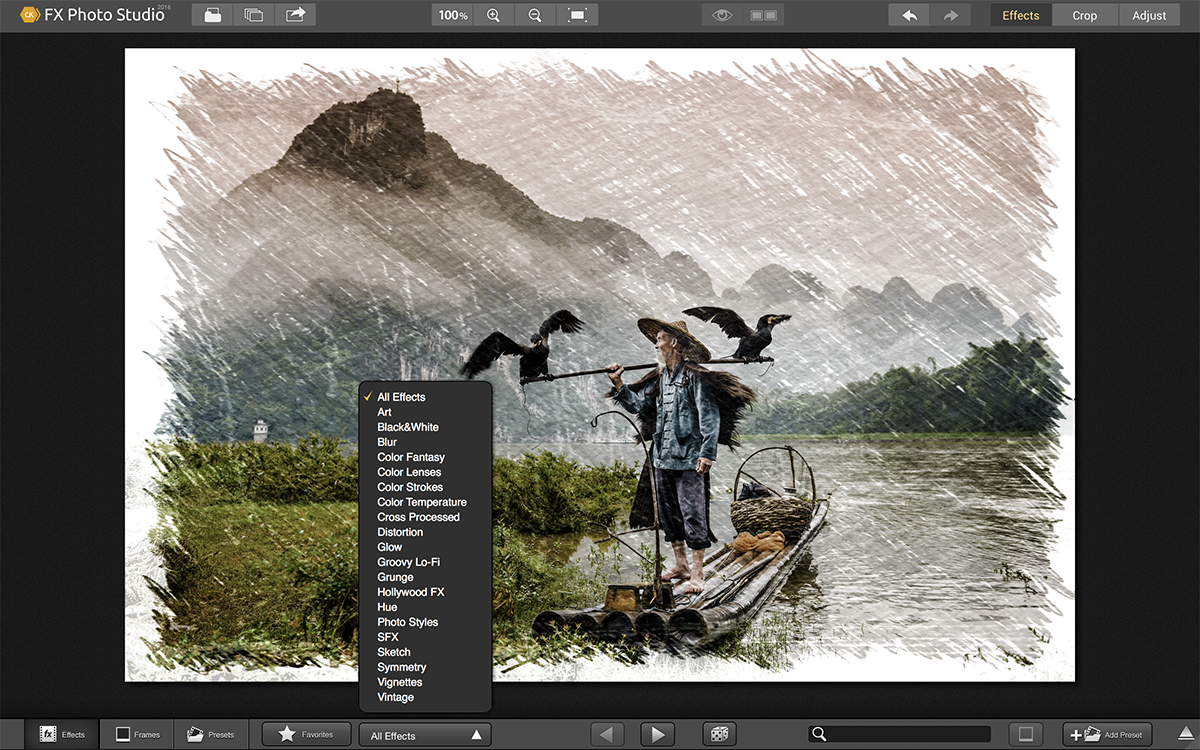The height and width of the screenshot is (750, 1200).
Task: Undo the last action
Action: pos(909,15)
